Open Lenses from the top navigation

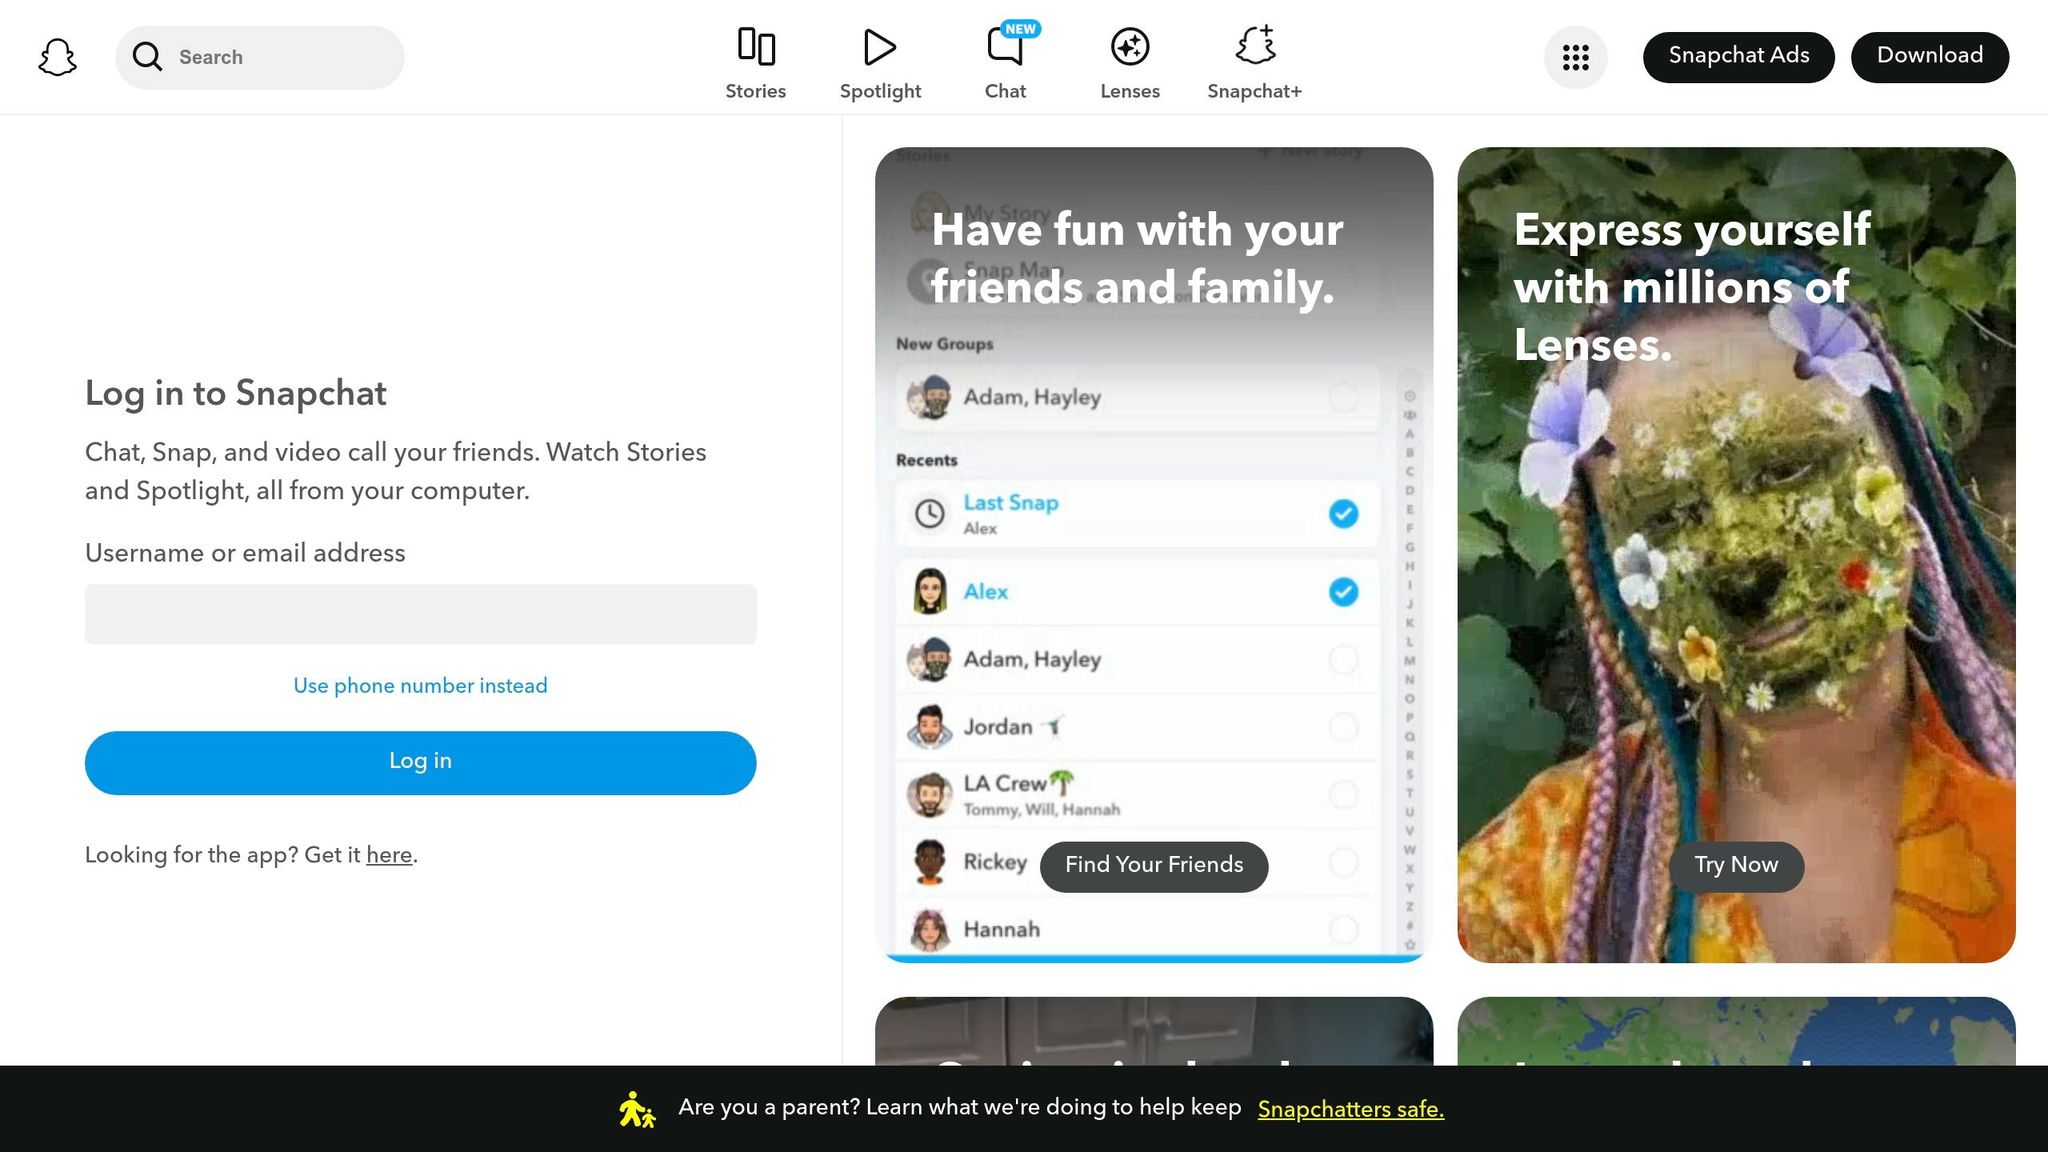pyautogui.click(x=1130, y=63)
